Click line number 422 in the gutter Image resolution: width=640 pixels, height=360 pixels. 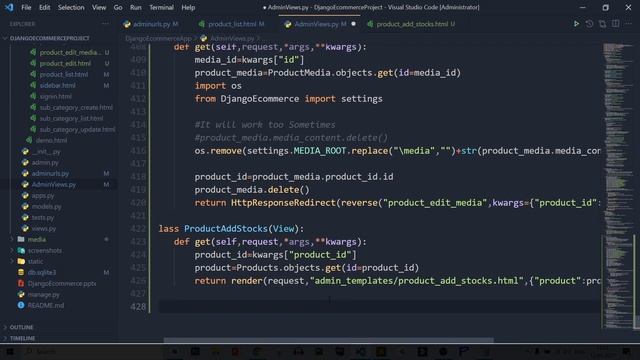click(138, 229)
